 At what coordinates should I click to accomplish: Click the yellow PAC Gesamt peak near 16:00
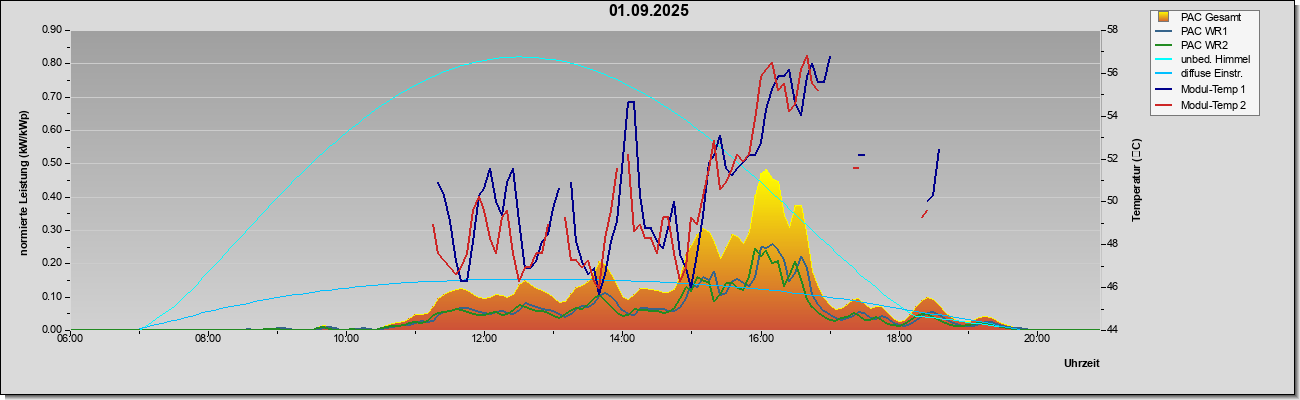tap(767, 172)
